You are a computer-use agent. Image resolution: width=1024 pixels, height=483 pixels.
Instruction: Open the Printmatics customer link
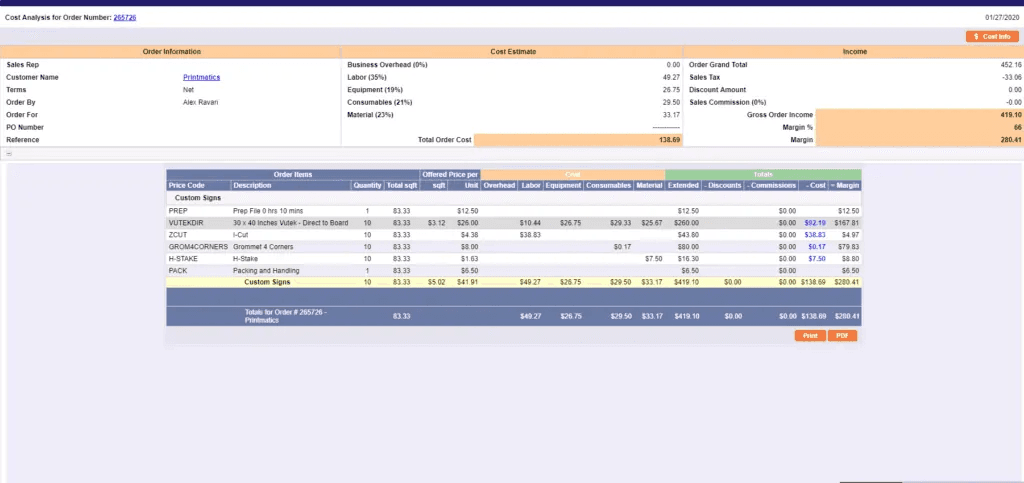(x=202, y=77)
